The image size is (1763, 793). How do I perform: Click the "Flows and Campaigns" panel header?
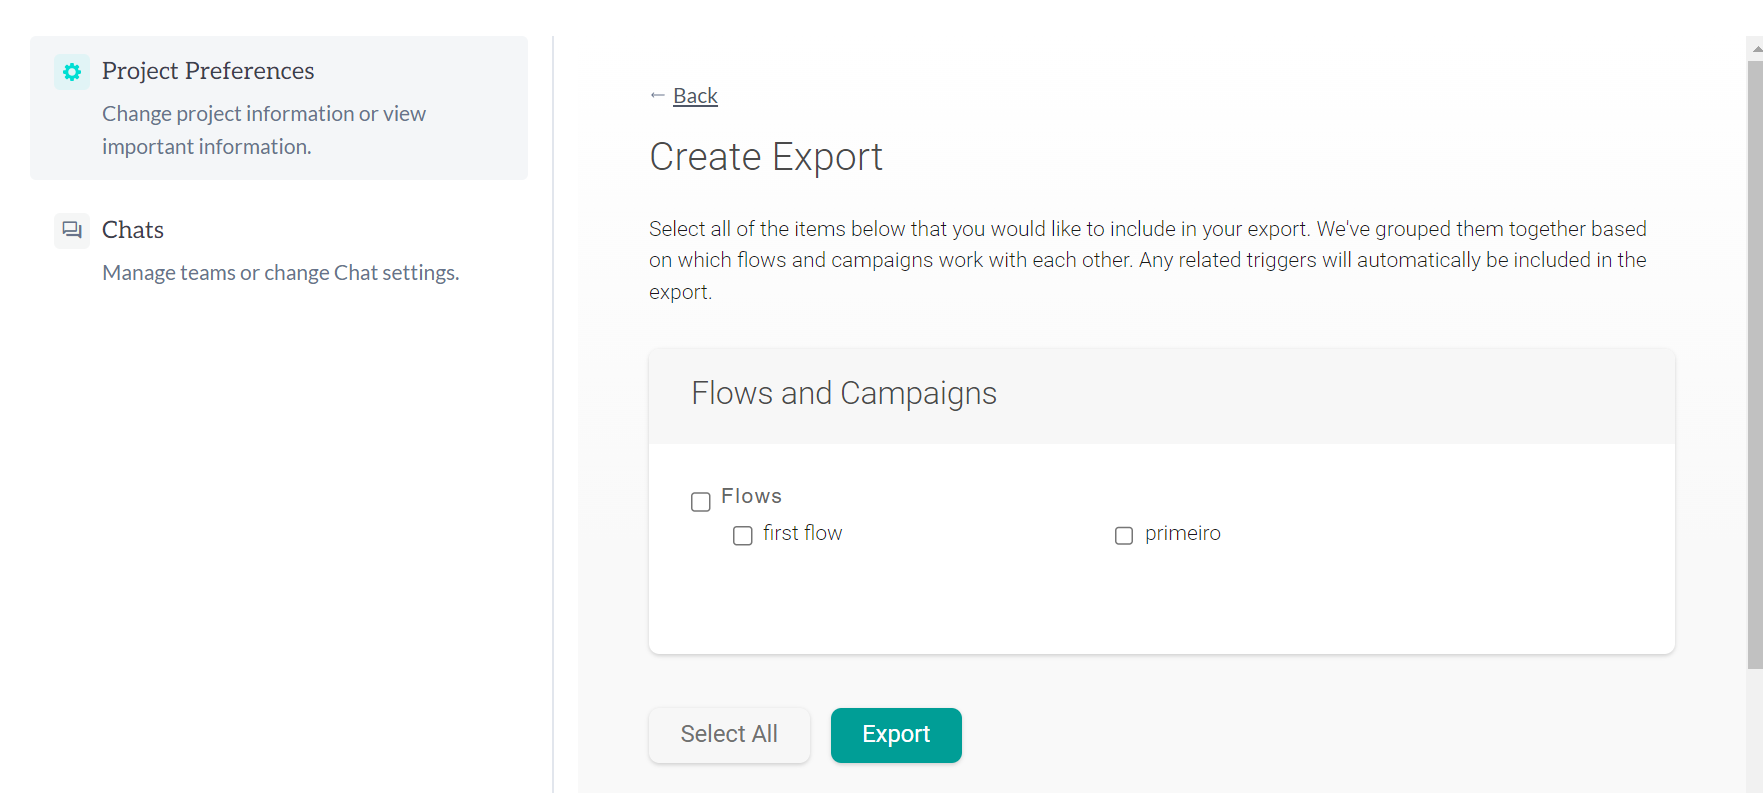(844, 394)
